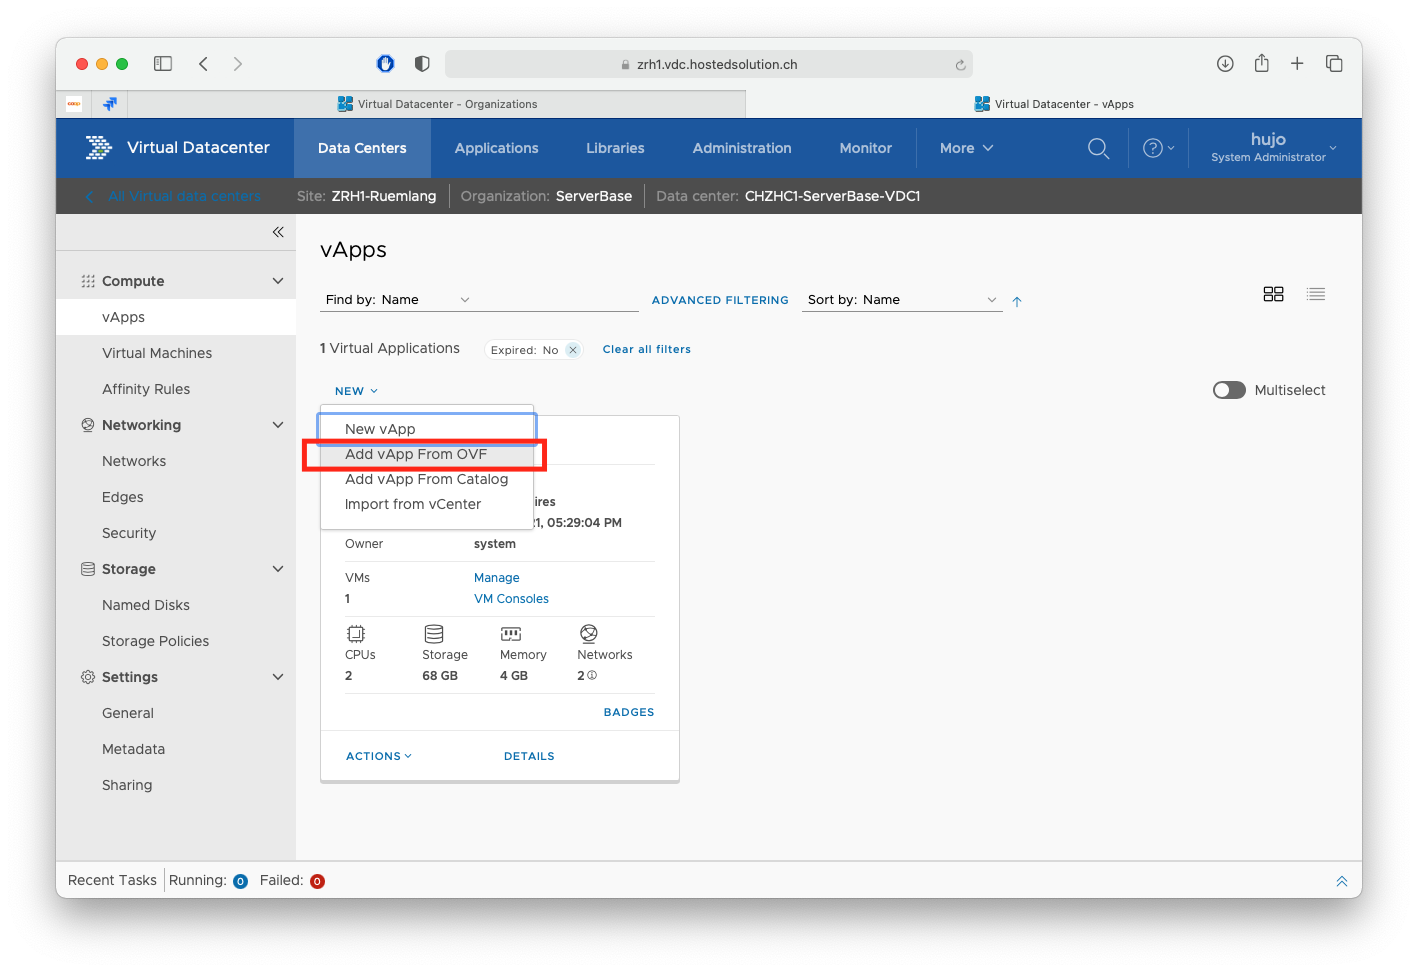Viewport: 1418px width, 972px height.
Task: Open the Sort by Name dropdown
Action: (902, 300)
